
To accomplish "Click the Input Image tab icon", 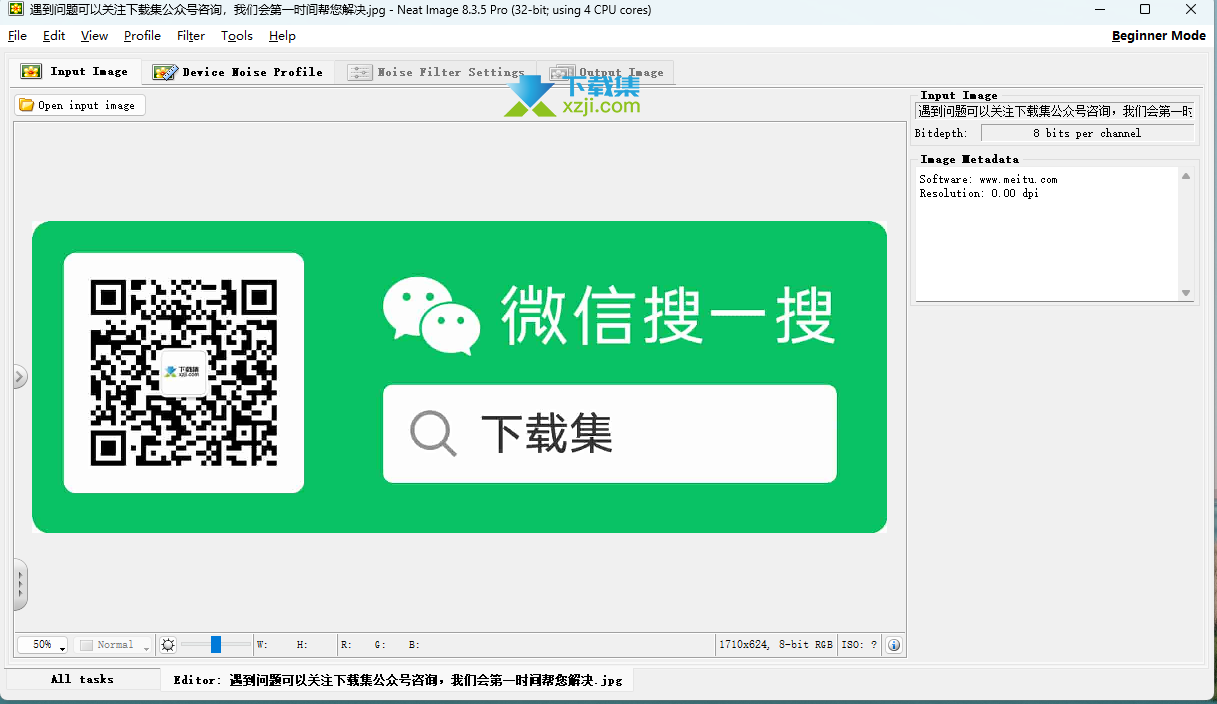I will (31, 72).
